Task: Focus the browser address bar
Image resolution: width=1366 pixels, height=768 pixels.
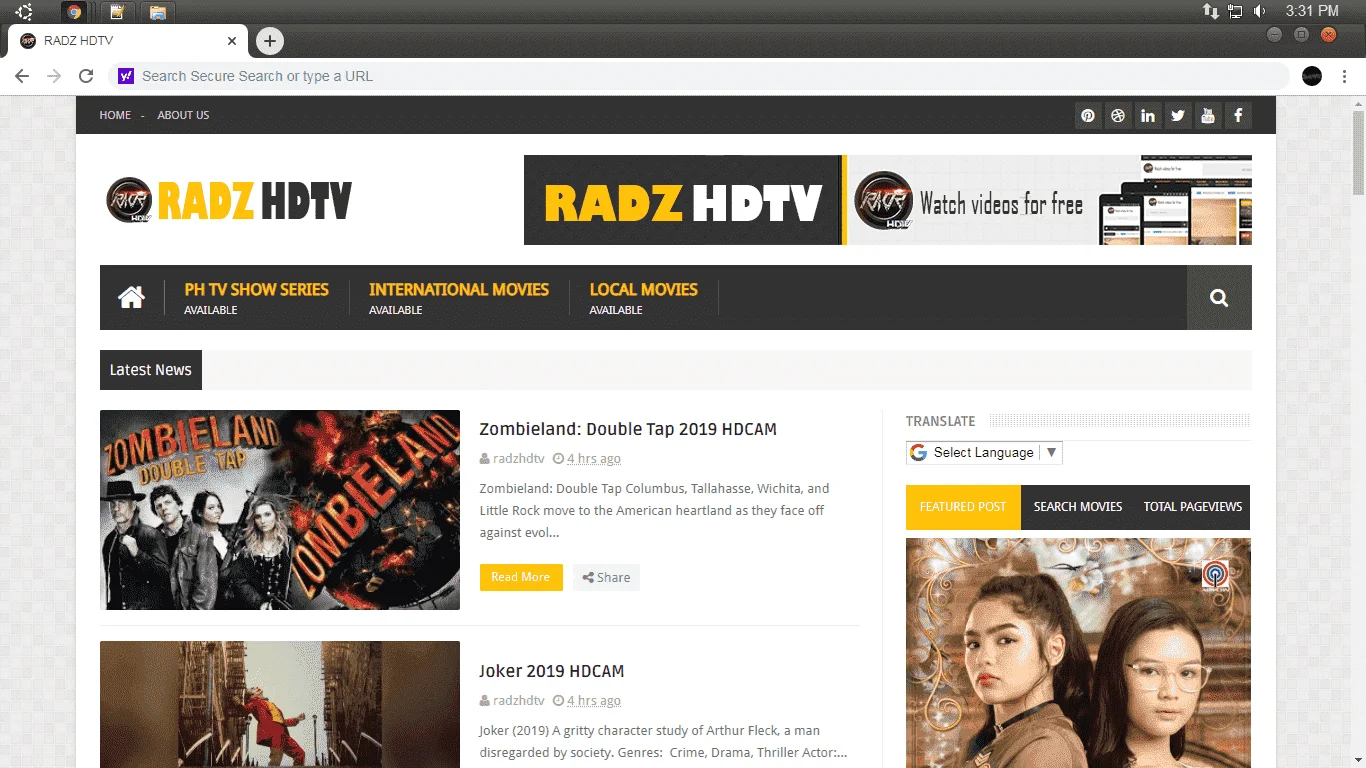Action: (x=700, y=76)
